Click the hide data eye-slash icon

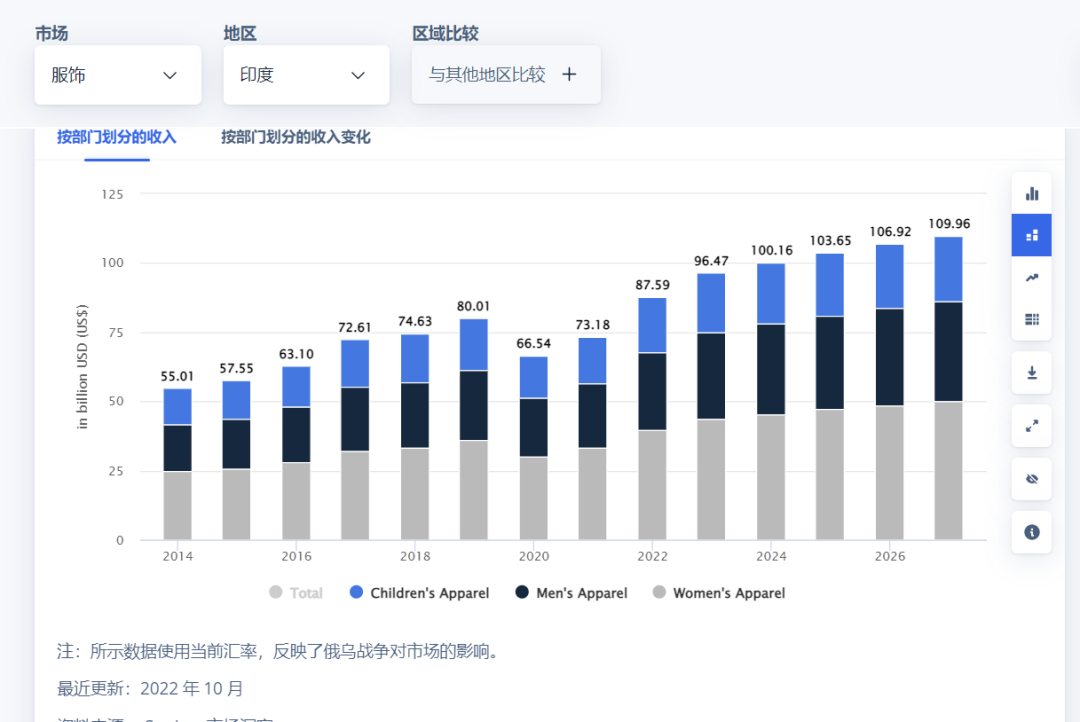1031,479
